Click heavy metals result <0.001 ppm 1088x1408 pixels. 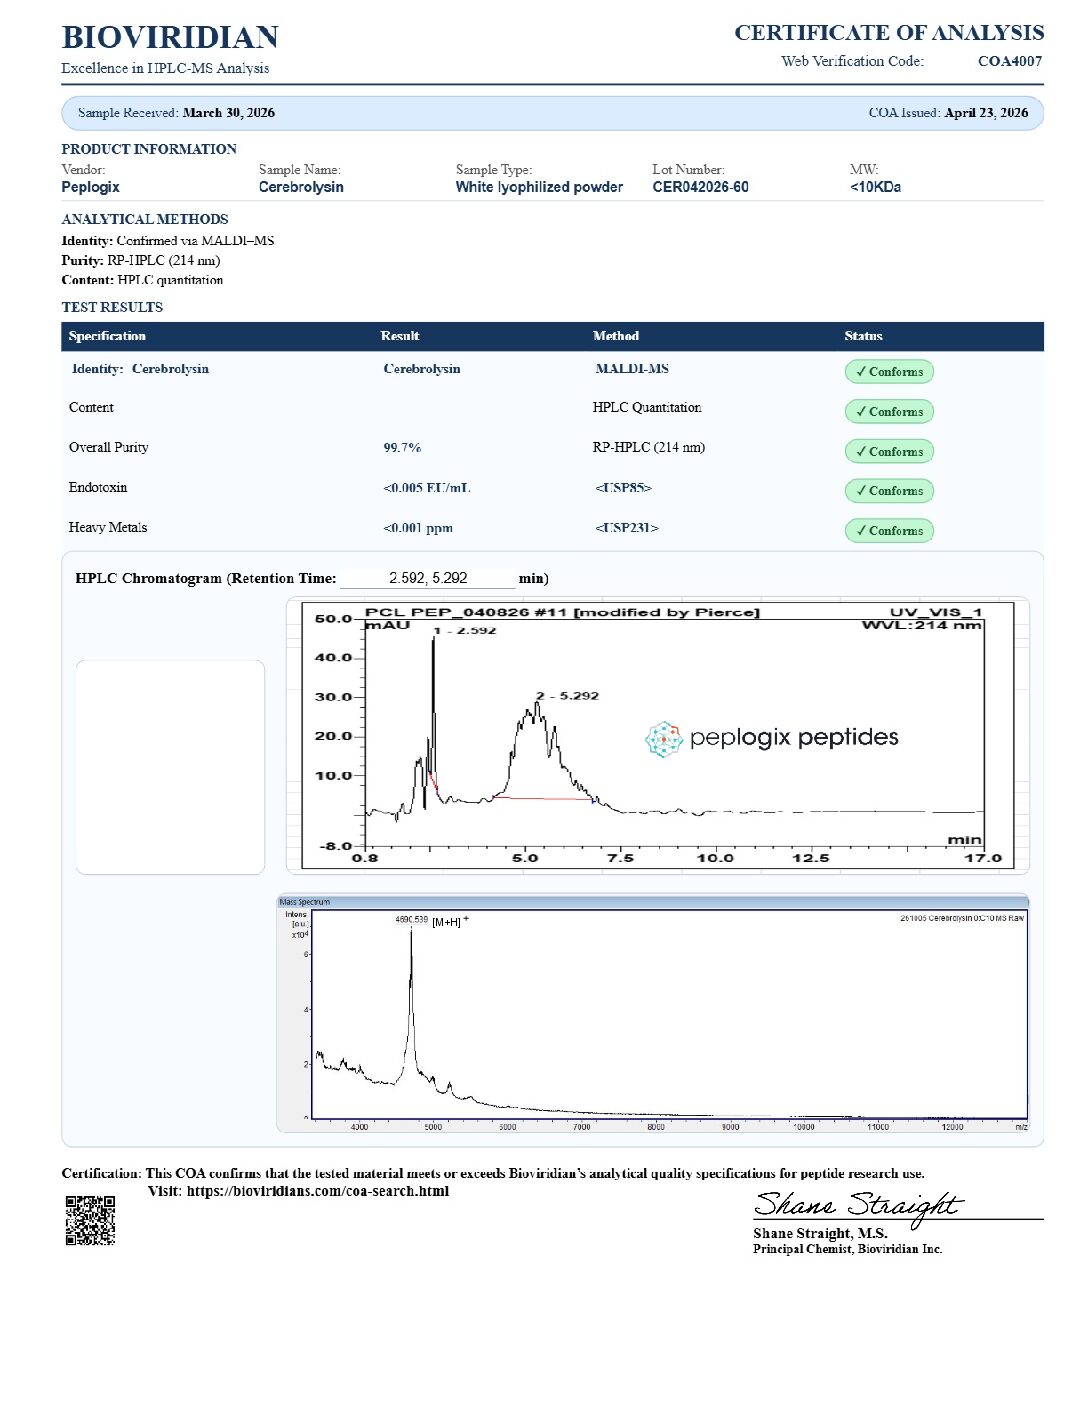[418, 528]
